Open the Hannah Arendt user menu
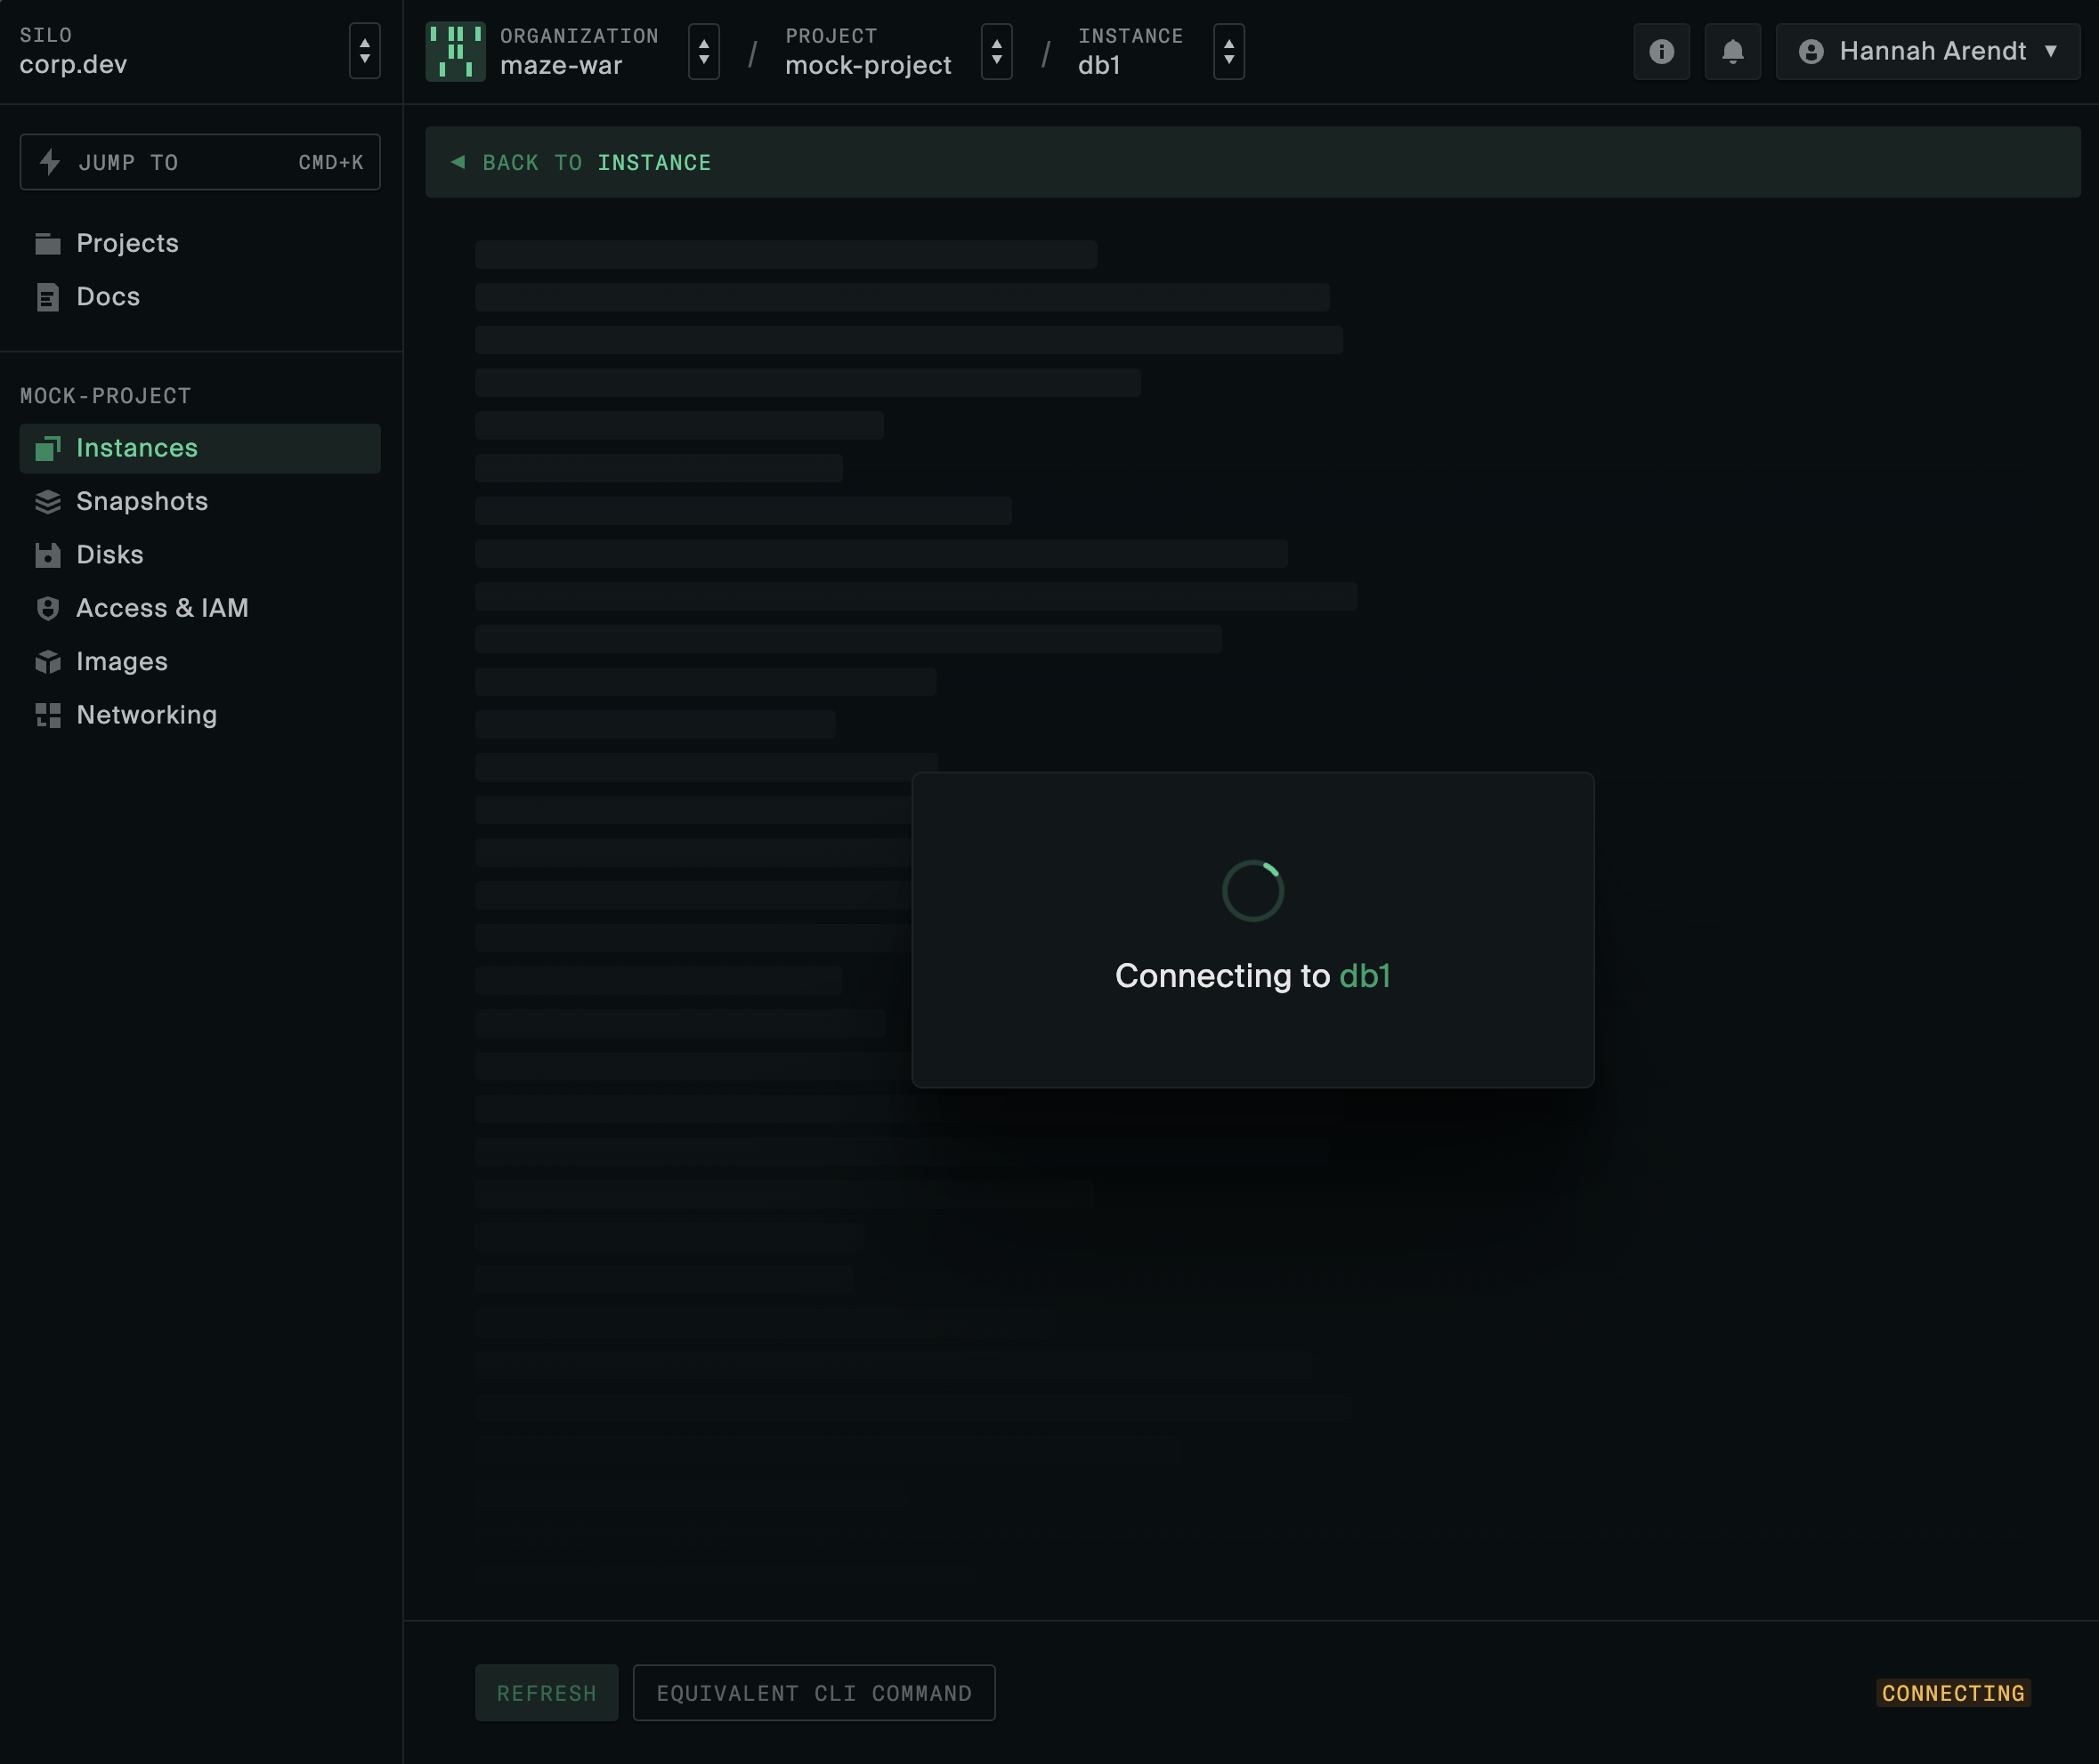The width and height of the screenshot is (2099, 1764). [x=1927, y=51]
